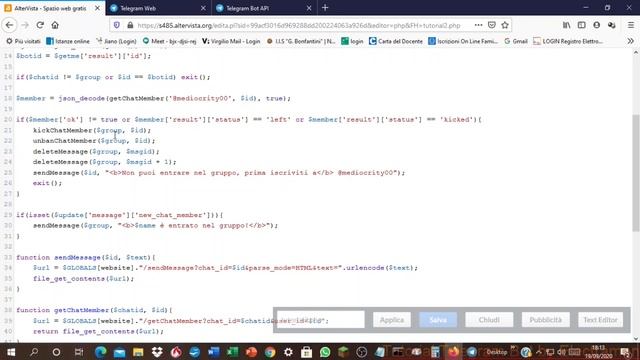Screen dimensions: 640x360
Task: Open Telegram from the taskbar
Action: 471,352
